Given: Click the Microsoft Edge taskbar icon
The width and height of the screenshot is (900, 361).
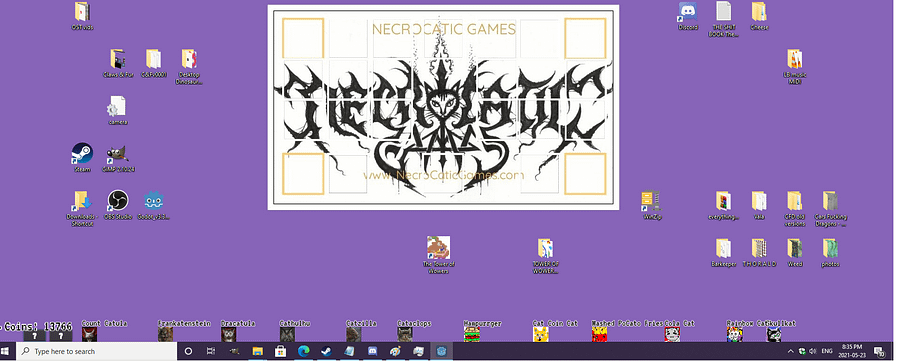Looking at the screenshot, I should point(303,351).
